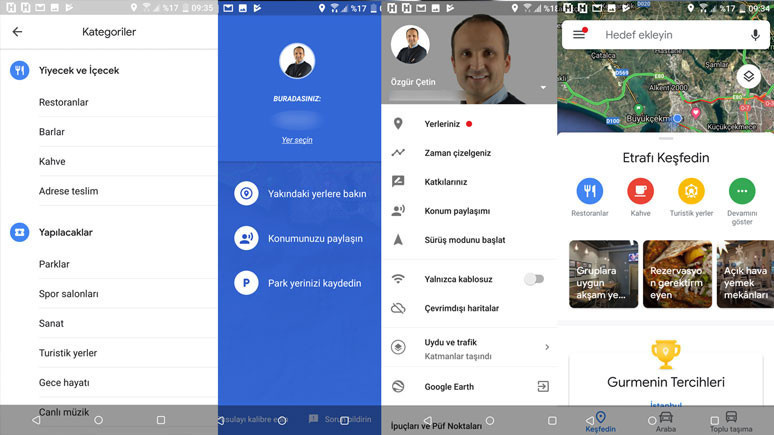Tap the Yakındaki yerlere bakın pin icon
The height and width of the screenshot is (435, 774).
coord(246,194)
